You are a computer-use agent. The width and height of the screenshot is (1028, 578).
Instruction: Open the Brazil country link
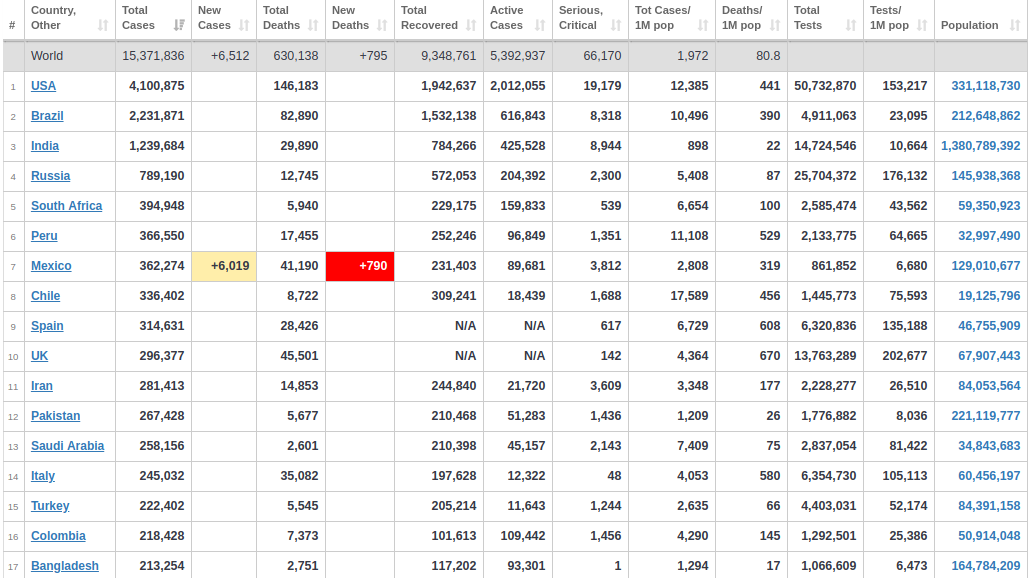pyautogui.click(x=47, y=116)
